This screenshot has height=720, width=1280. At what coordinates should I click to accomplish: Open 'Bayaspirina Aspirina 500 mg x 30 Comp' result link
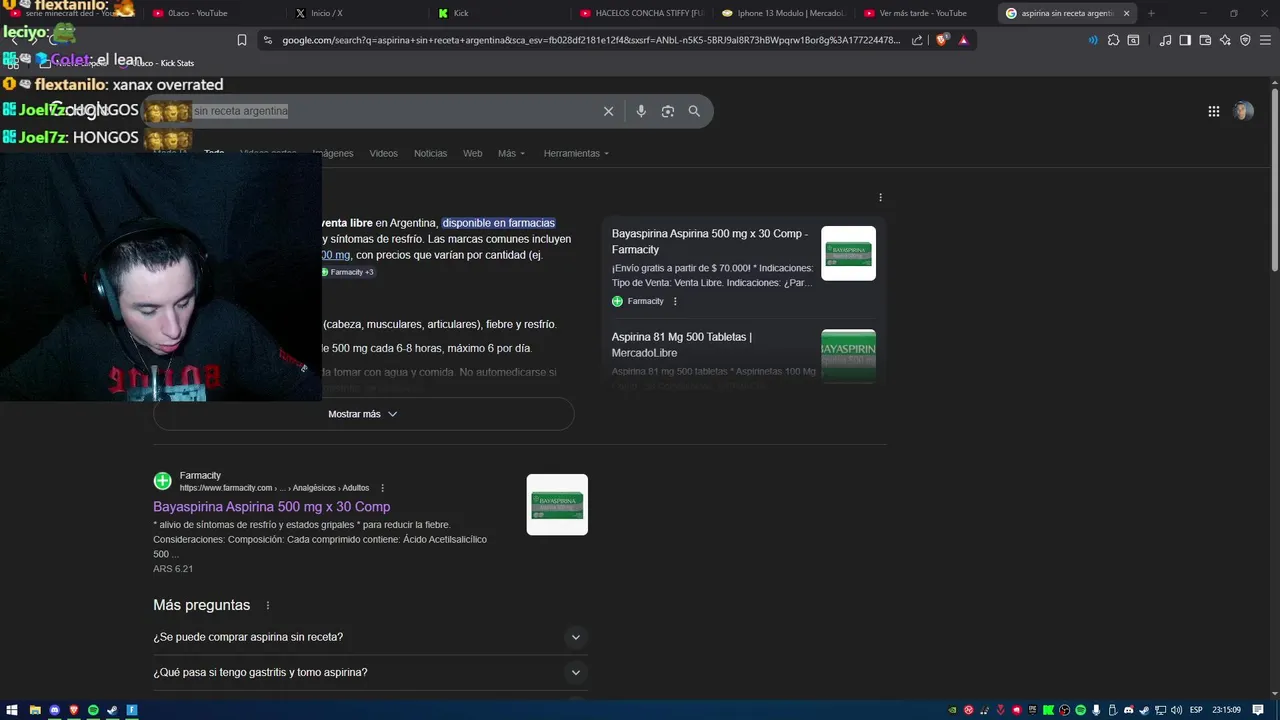271,507
